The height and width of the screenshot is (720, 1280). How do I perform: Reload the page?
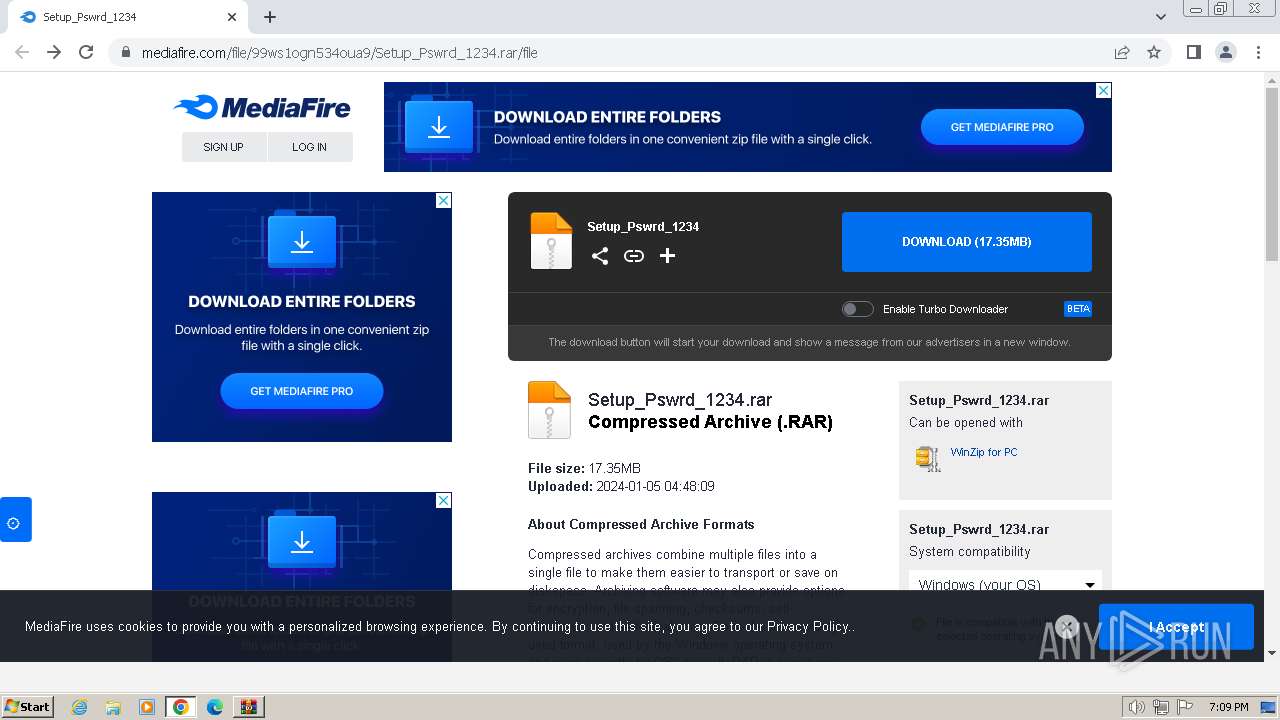[86, 52]
